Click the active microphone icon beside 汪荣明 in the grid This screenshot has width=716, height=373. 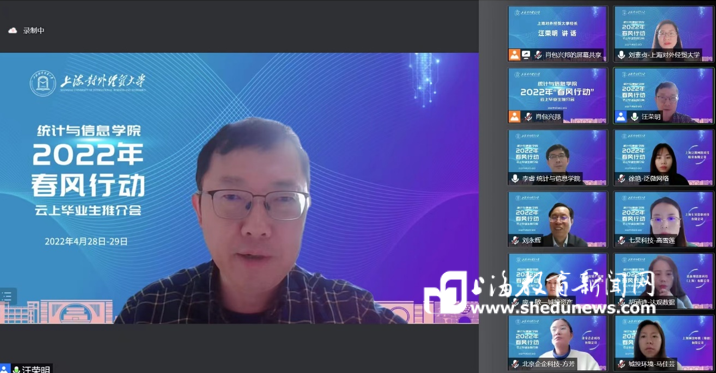[x=634, y=117]
